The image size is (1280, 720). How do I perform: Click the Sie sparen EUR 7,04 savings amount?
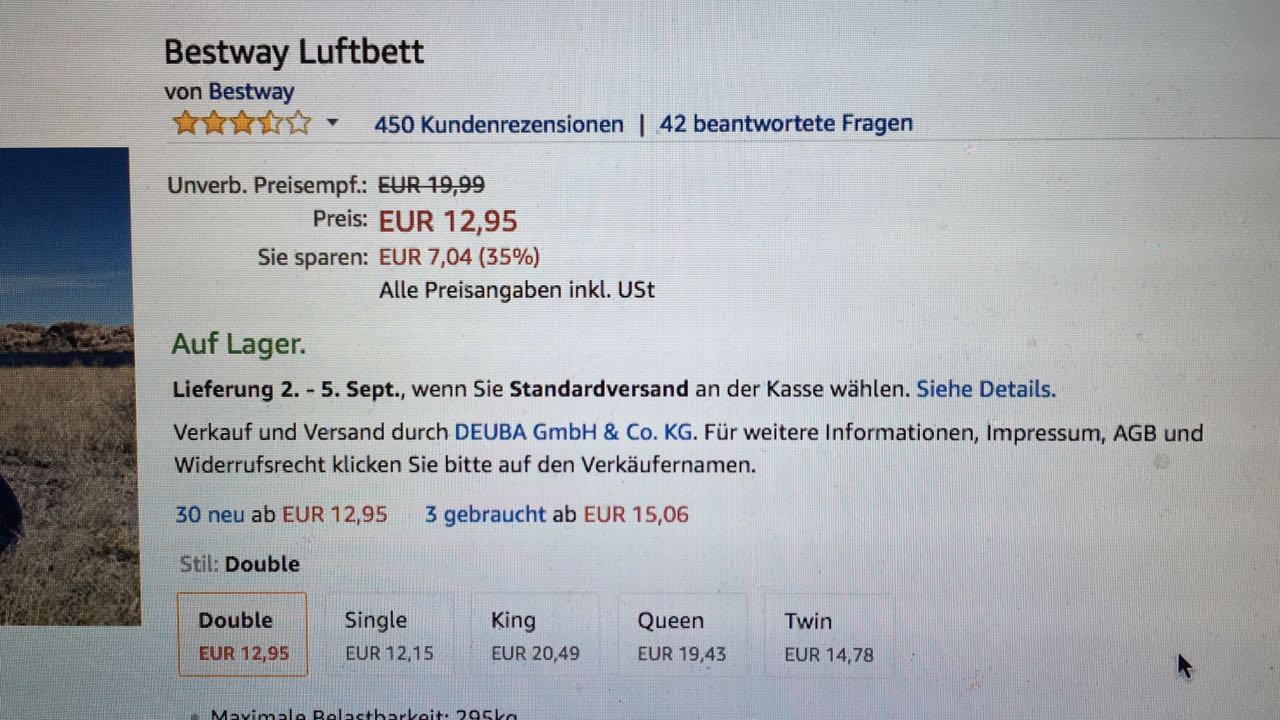459,258
